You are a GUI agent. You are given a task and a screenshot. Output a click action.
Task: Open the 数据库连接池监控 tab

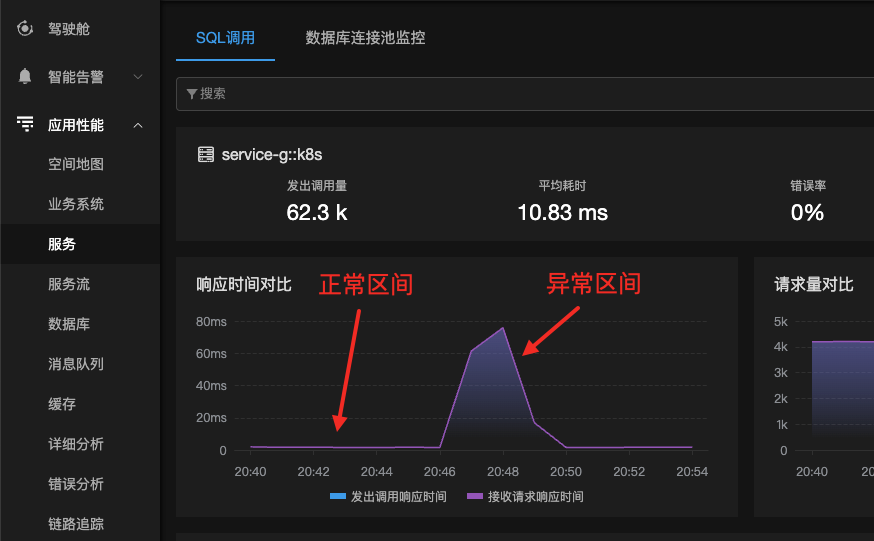coord(365,38)
